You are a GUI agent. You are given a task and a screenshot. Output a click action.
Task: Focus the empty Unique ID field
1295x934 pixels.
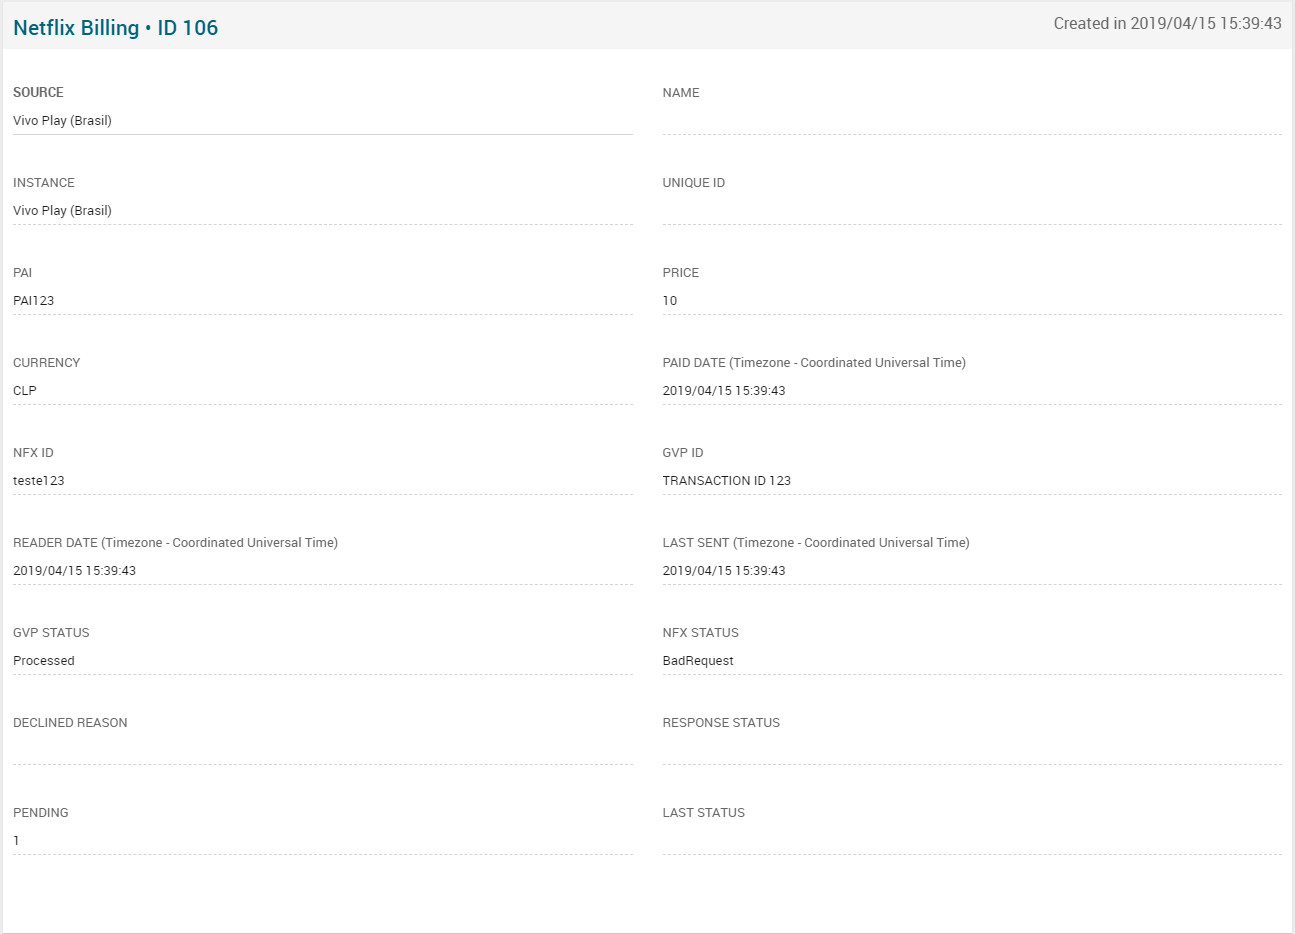[971, 211]
